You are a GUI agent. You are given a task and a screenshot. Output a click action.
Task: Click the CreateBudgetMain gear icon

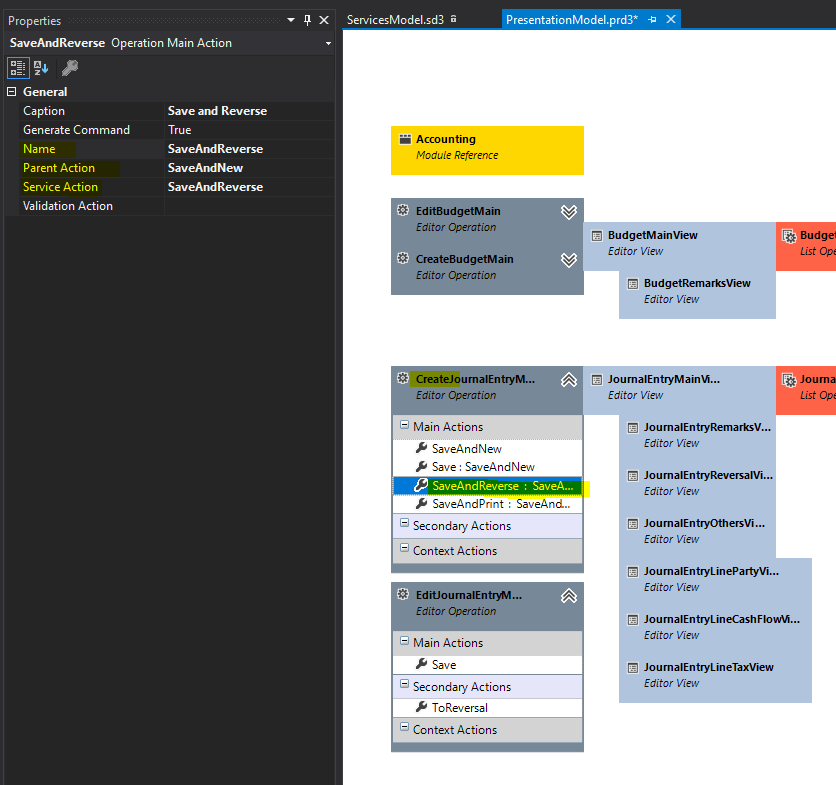(403, 258)
